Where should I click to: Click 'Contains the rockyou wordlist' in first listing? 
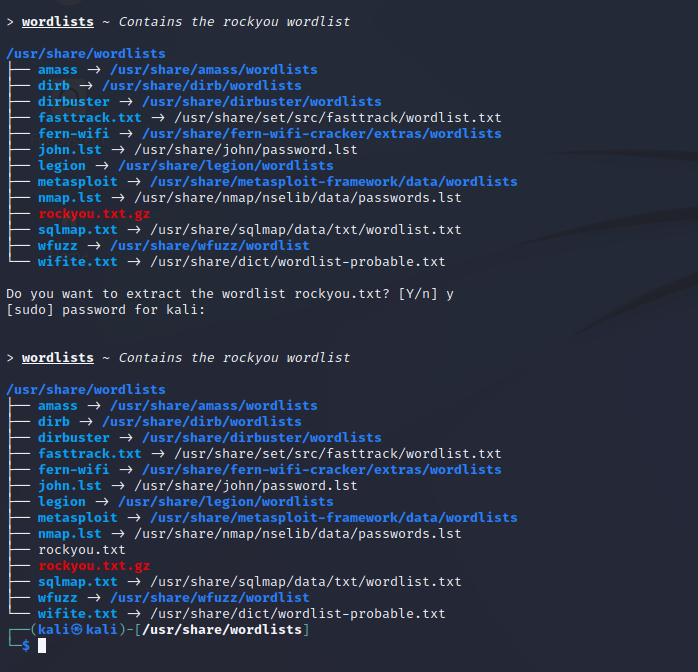[x=234, y=22]
